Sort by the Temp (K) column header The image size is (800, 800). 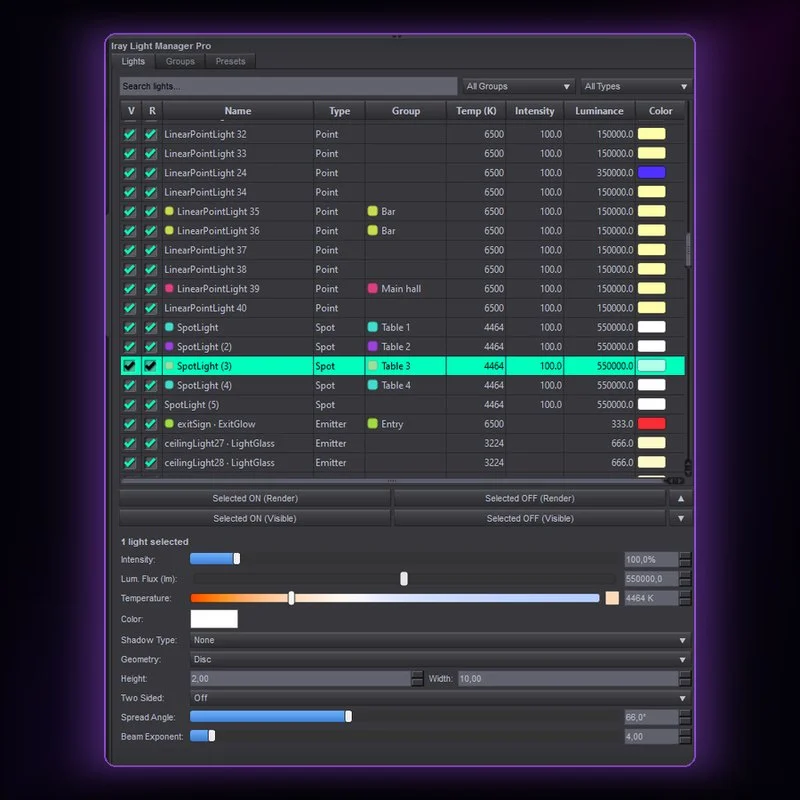(x=476, y=111)
